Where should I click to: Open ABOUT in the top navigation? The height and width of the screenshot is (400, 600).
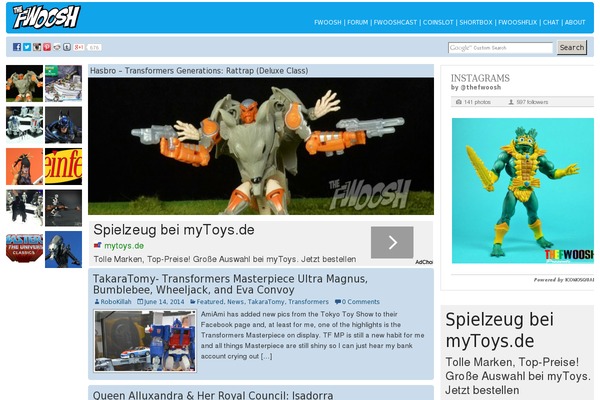(x=575, y=22)
